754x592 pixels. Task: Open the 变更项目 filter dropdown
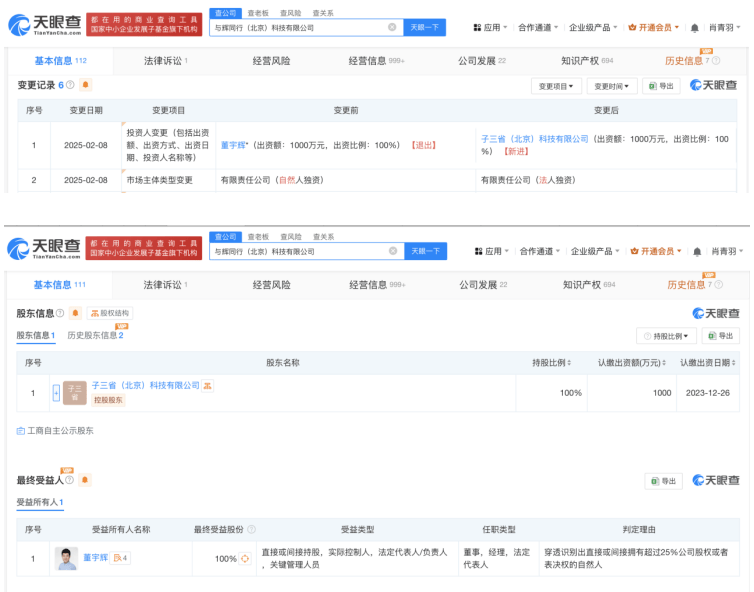coord(556,86)
